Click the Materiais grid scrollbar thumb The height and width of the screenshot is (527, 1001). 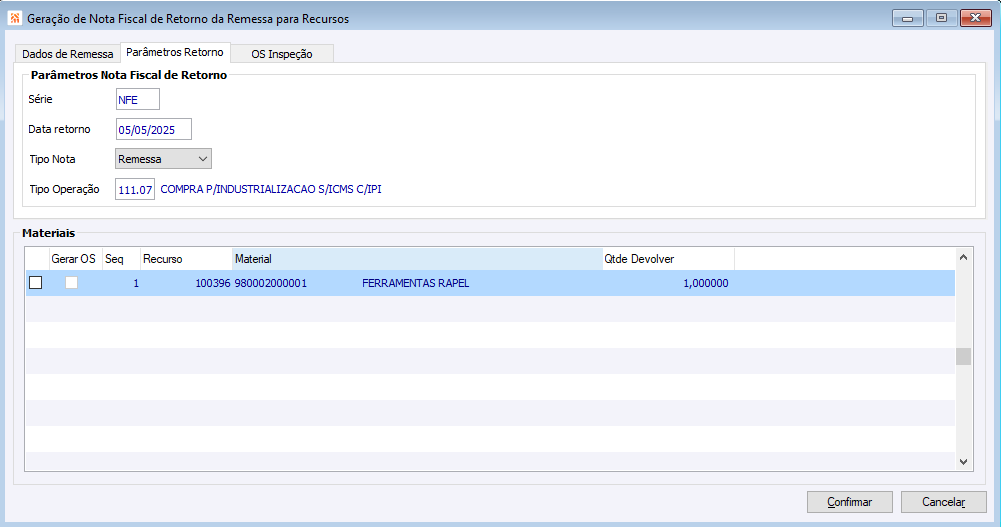point(963,357)
